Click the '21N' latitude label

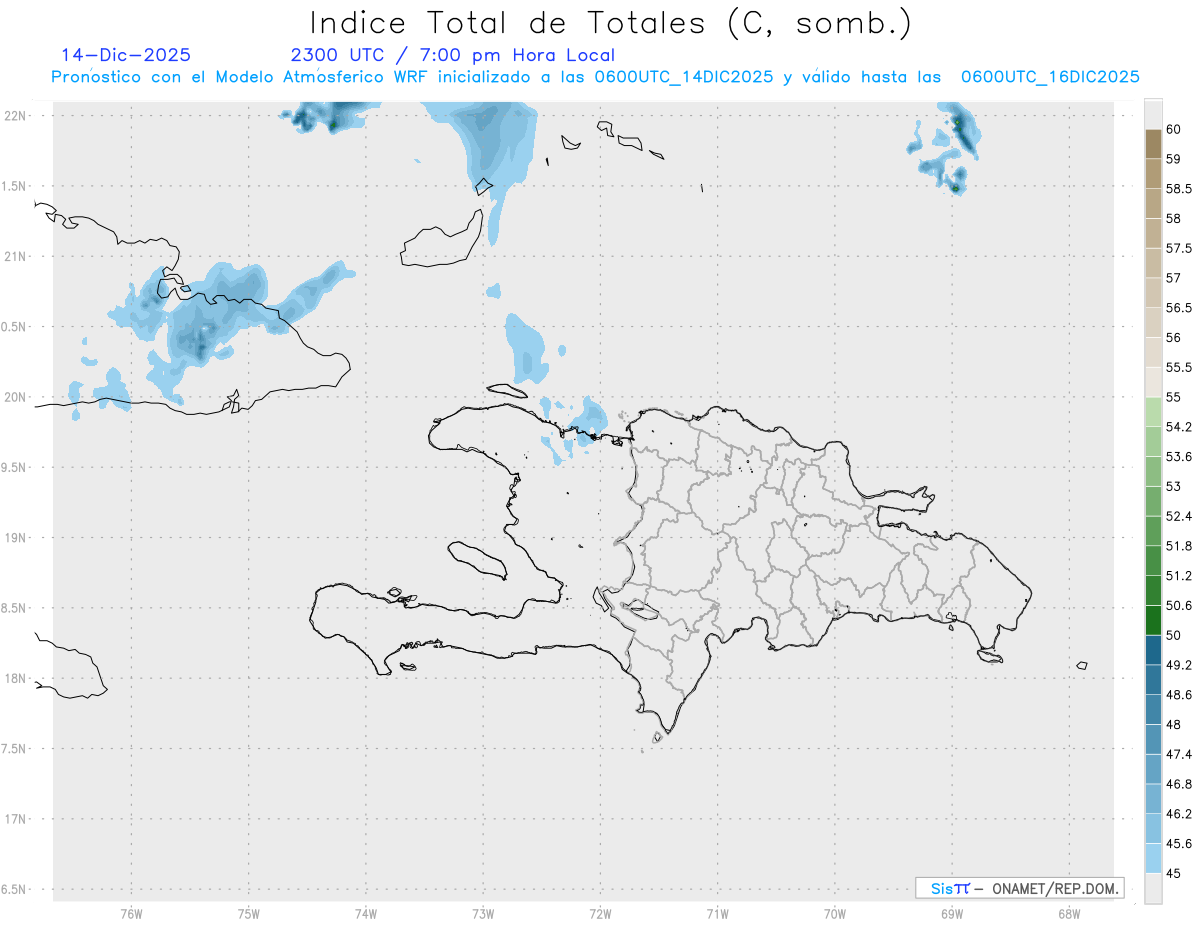point(15,257)
